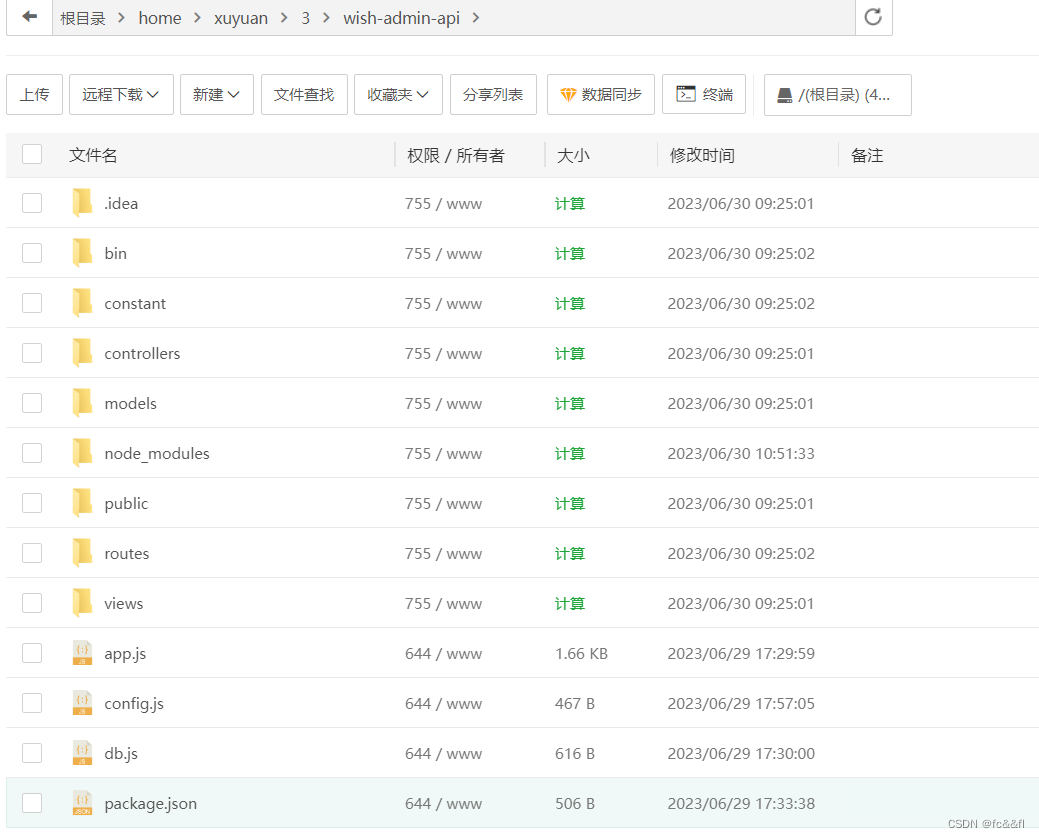Click the crown icon on 数据同步 button
This screenshot has height=838, width=1039.
pyautogui.click(x=570, y=94)
